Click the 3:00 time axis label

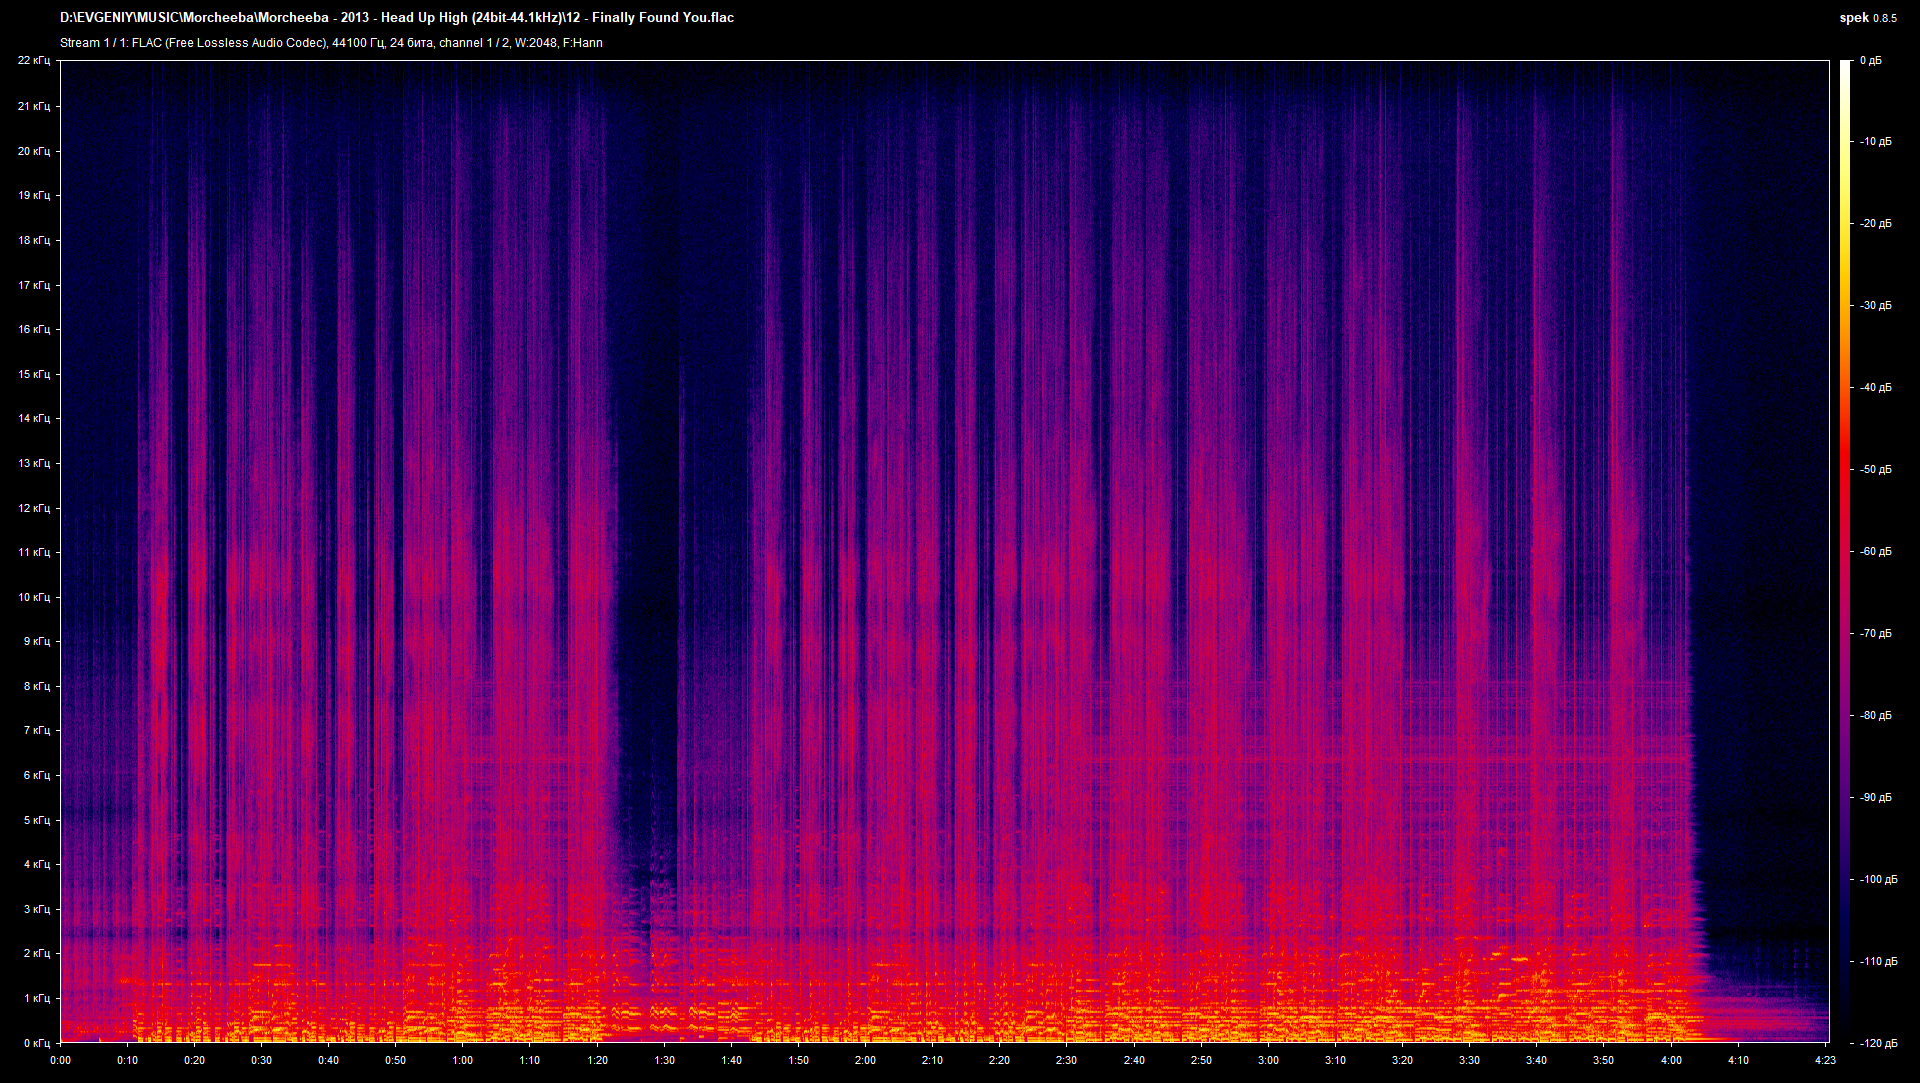(1268, 1061)
